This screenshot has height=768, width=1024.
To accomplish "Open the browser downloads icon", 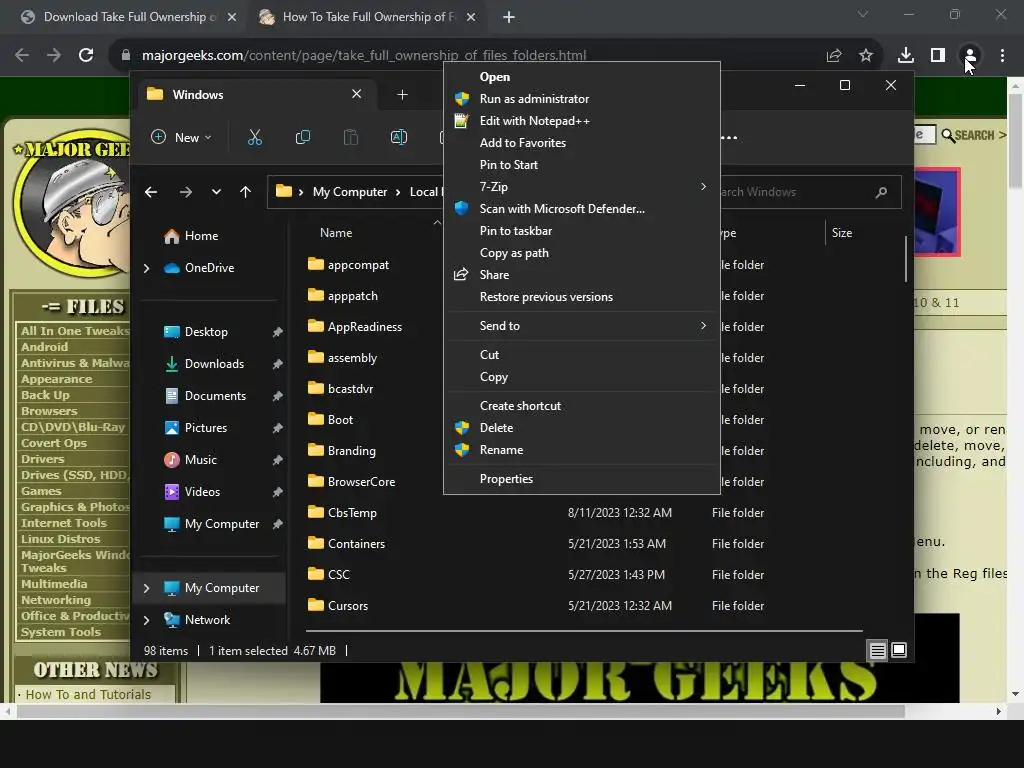I will [905, 56].
